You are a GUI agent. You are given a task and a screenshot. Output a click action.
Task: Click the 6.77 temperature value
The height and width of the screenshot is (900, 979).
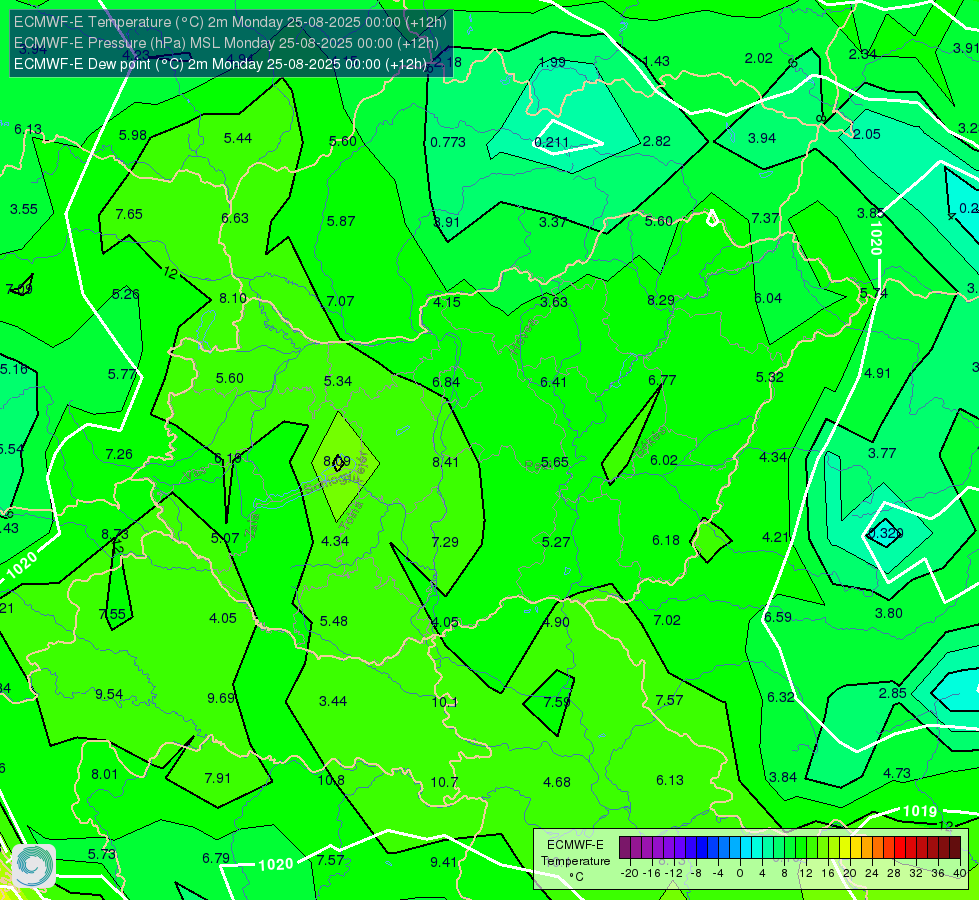(662, 380)
